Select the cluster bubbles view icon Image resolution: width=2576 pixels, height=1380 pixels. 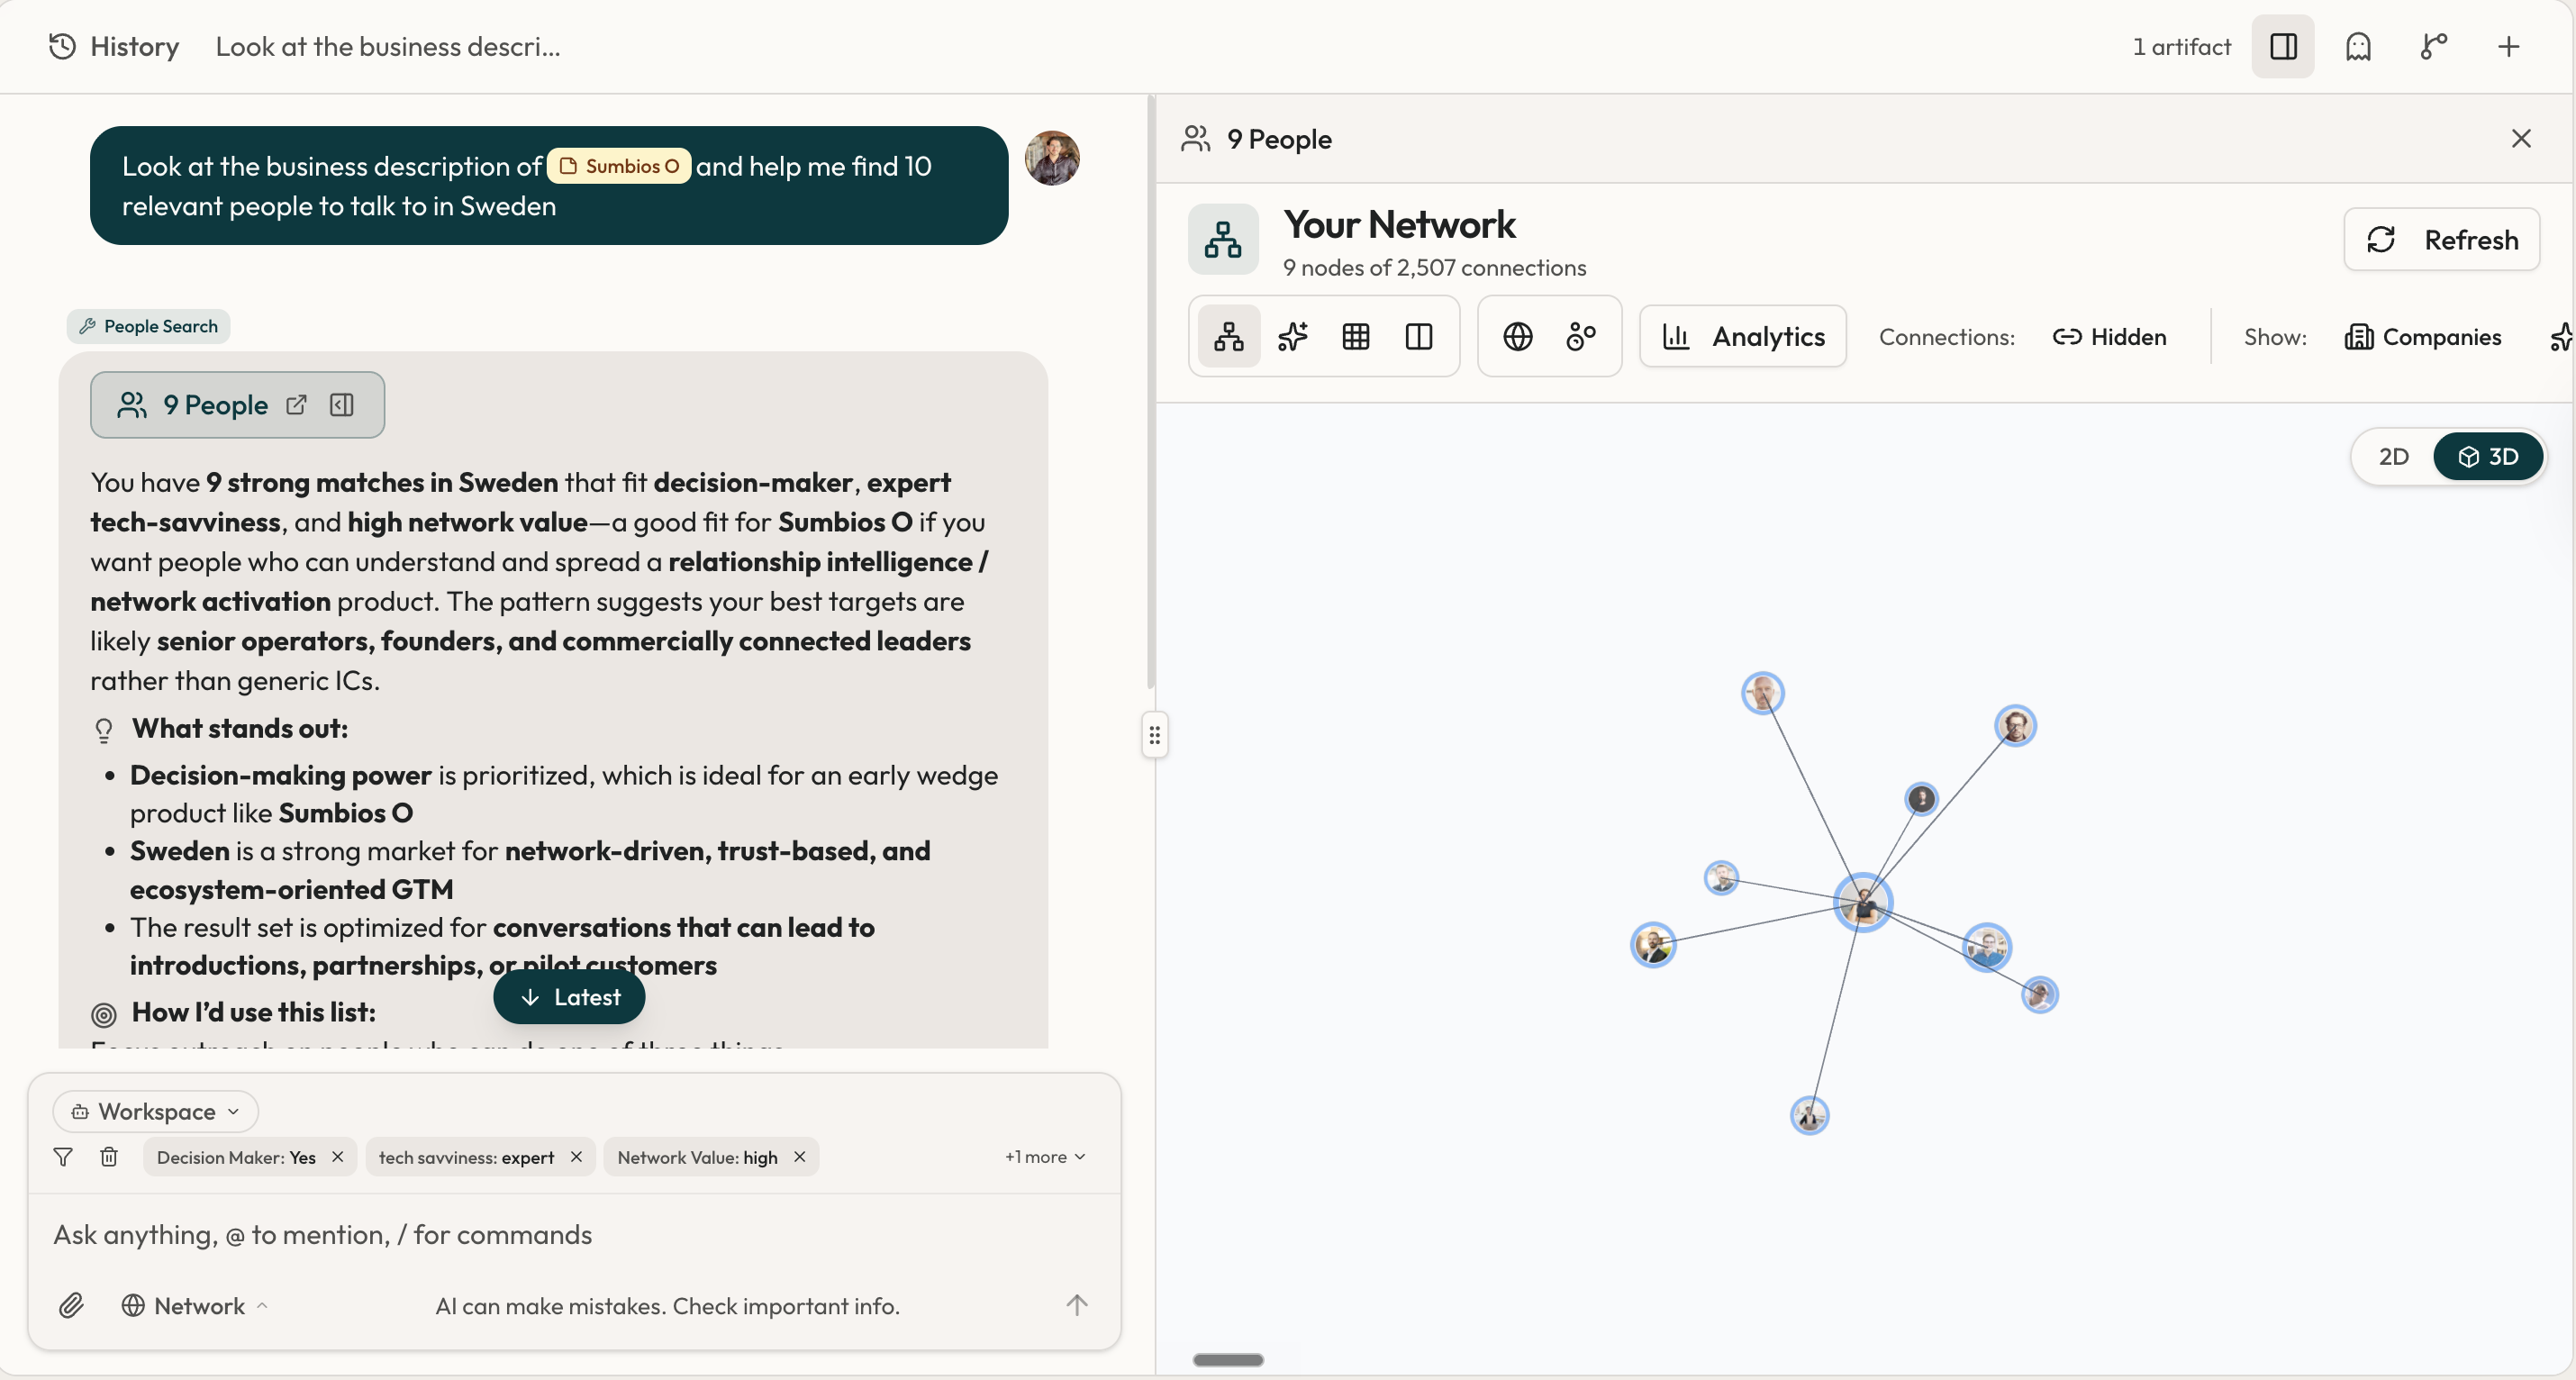coord(1581,337)
